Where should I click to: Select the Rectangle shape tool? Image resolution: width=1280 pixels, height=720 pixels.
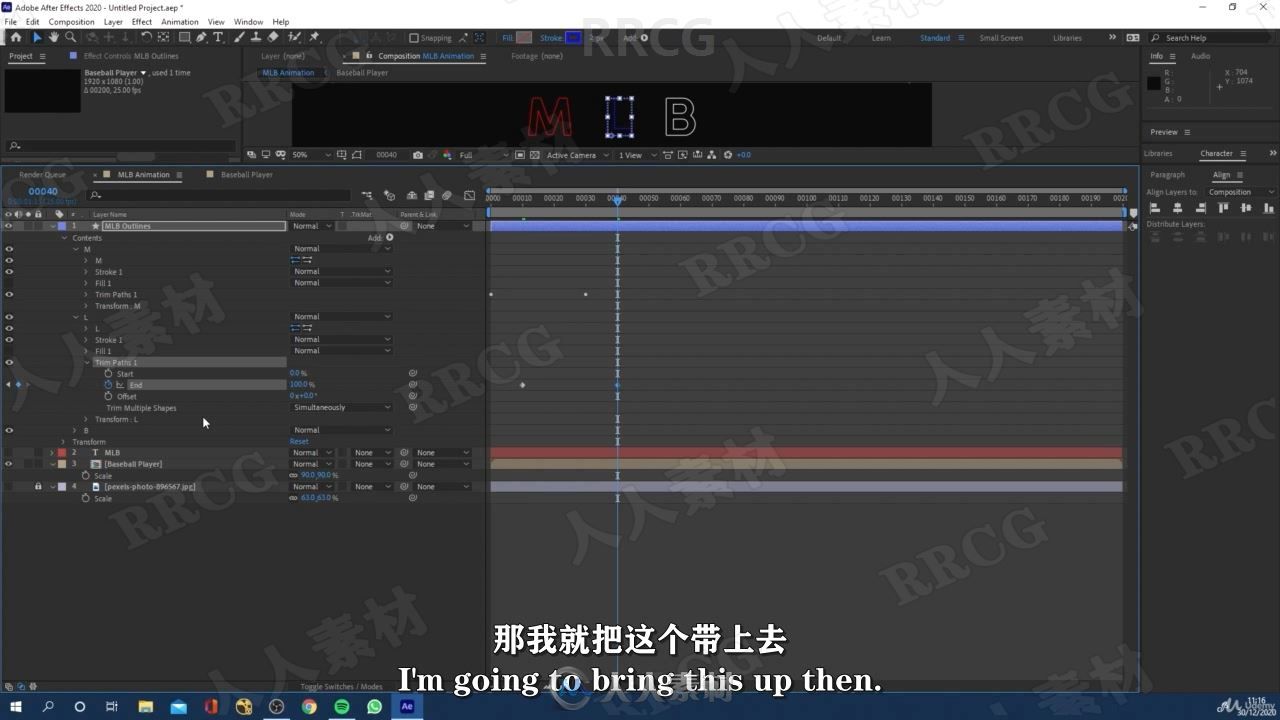tap(184, 37)
